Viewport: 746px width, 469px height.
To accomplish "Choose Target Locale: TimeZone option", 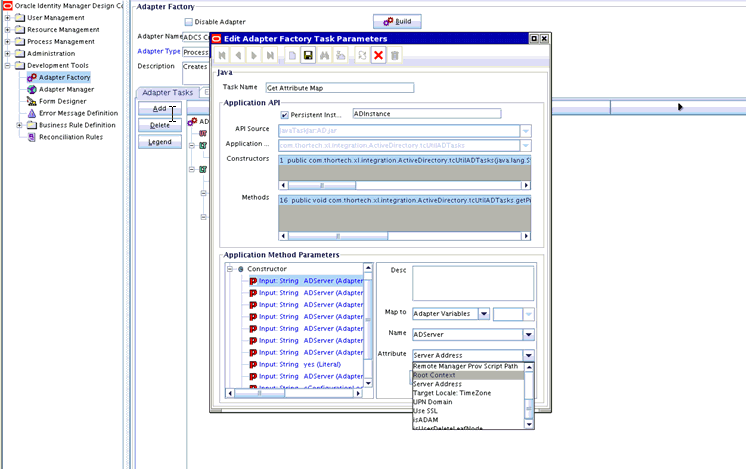I will click(x=468, y=393).
